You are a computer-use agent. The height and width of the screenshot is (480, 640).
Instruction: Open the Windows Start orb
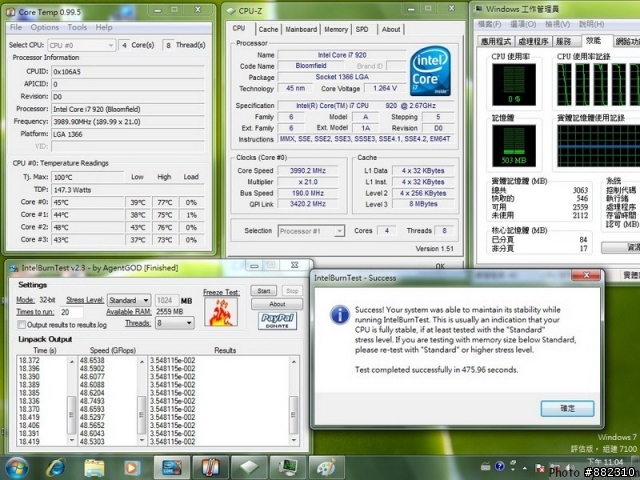pyautogui.click(x=16, y=468)
